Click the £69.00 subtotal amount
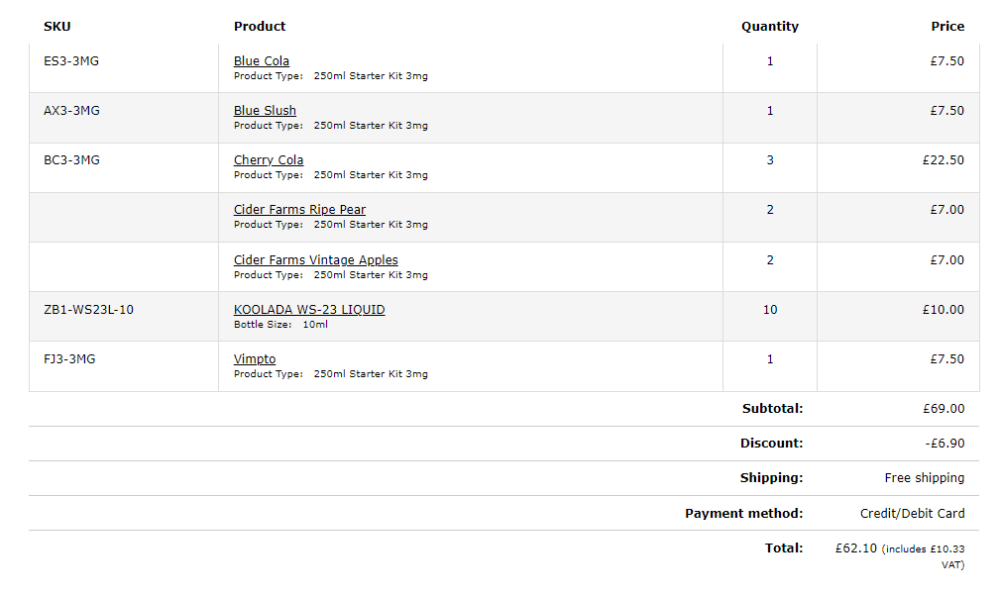Image resolution: width=1000 pixels, height=597 pixels. (944, 409)
